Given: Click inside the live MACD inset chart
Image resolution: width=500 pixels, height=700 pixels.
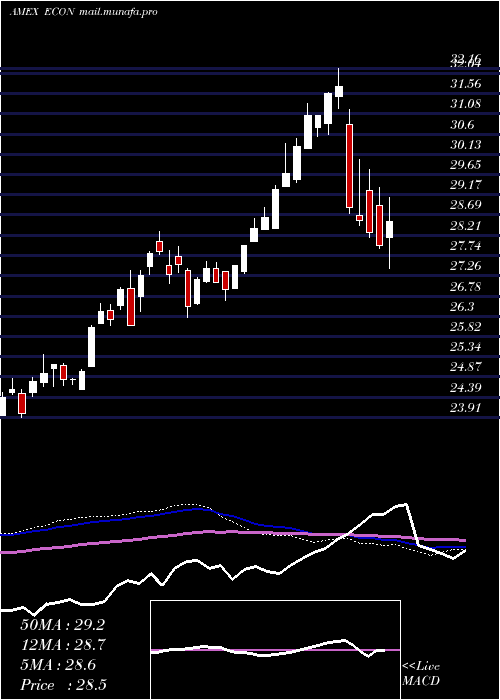Looking at the screenshot, I should pos(275,650).
